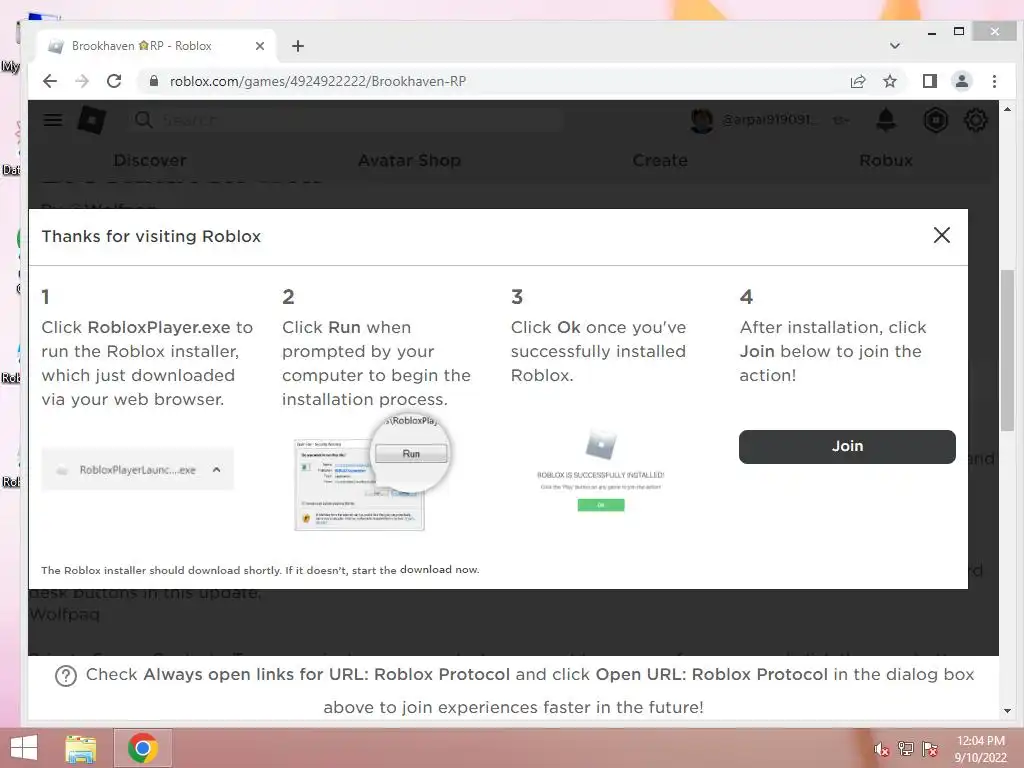Select the Brookhaven RP - Roblox tab
Screen dimensions: 1024x768
[157, 46]
